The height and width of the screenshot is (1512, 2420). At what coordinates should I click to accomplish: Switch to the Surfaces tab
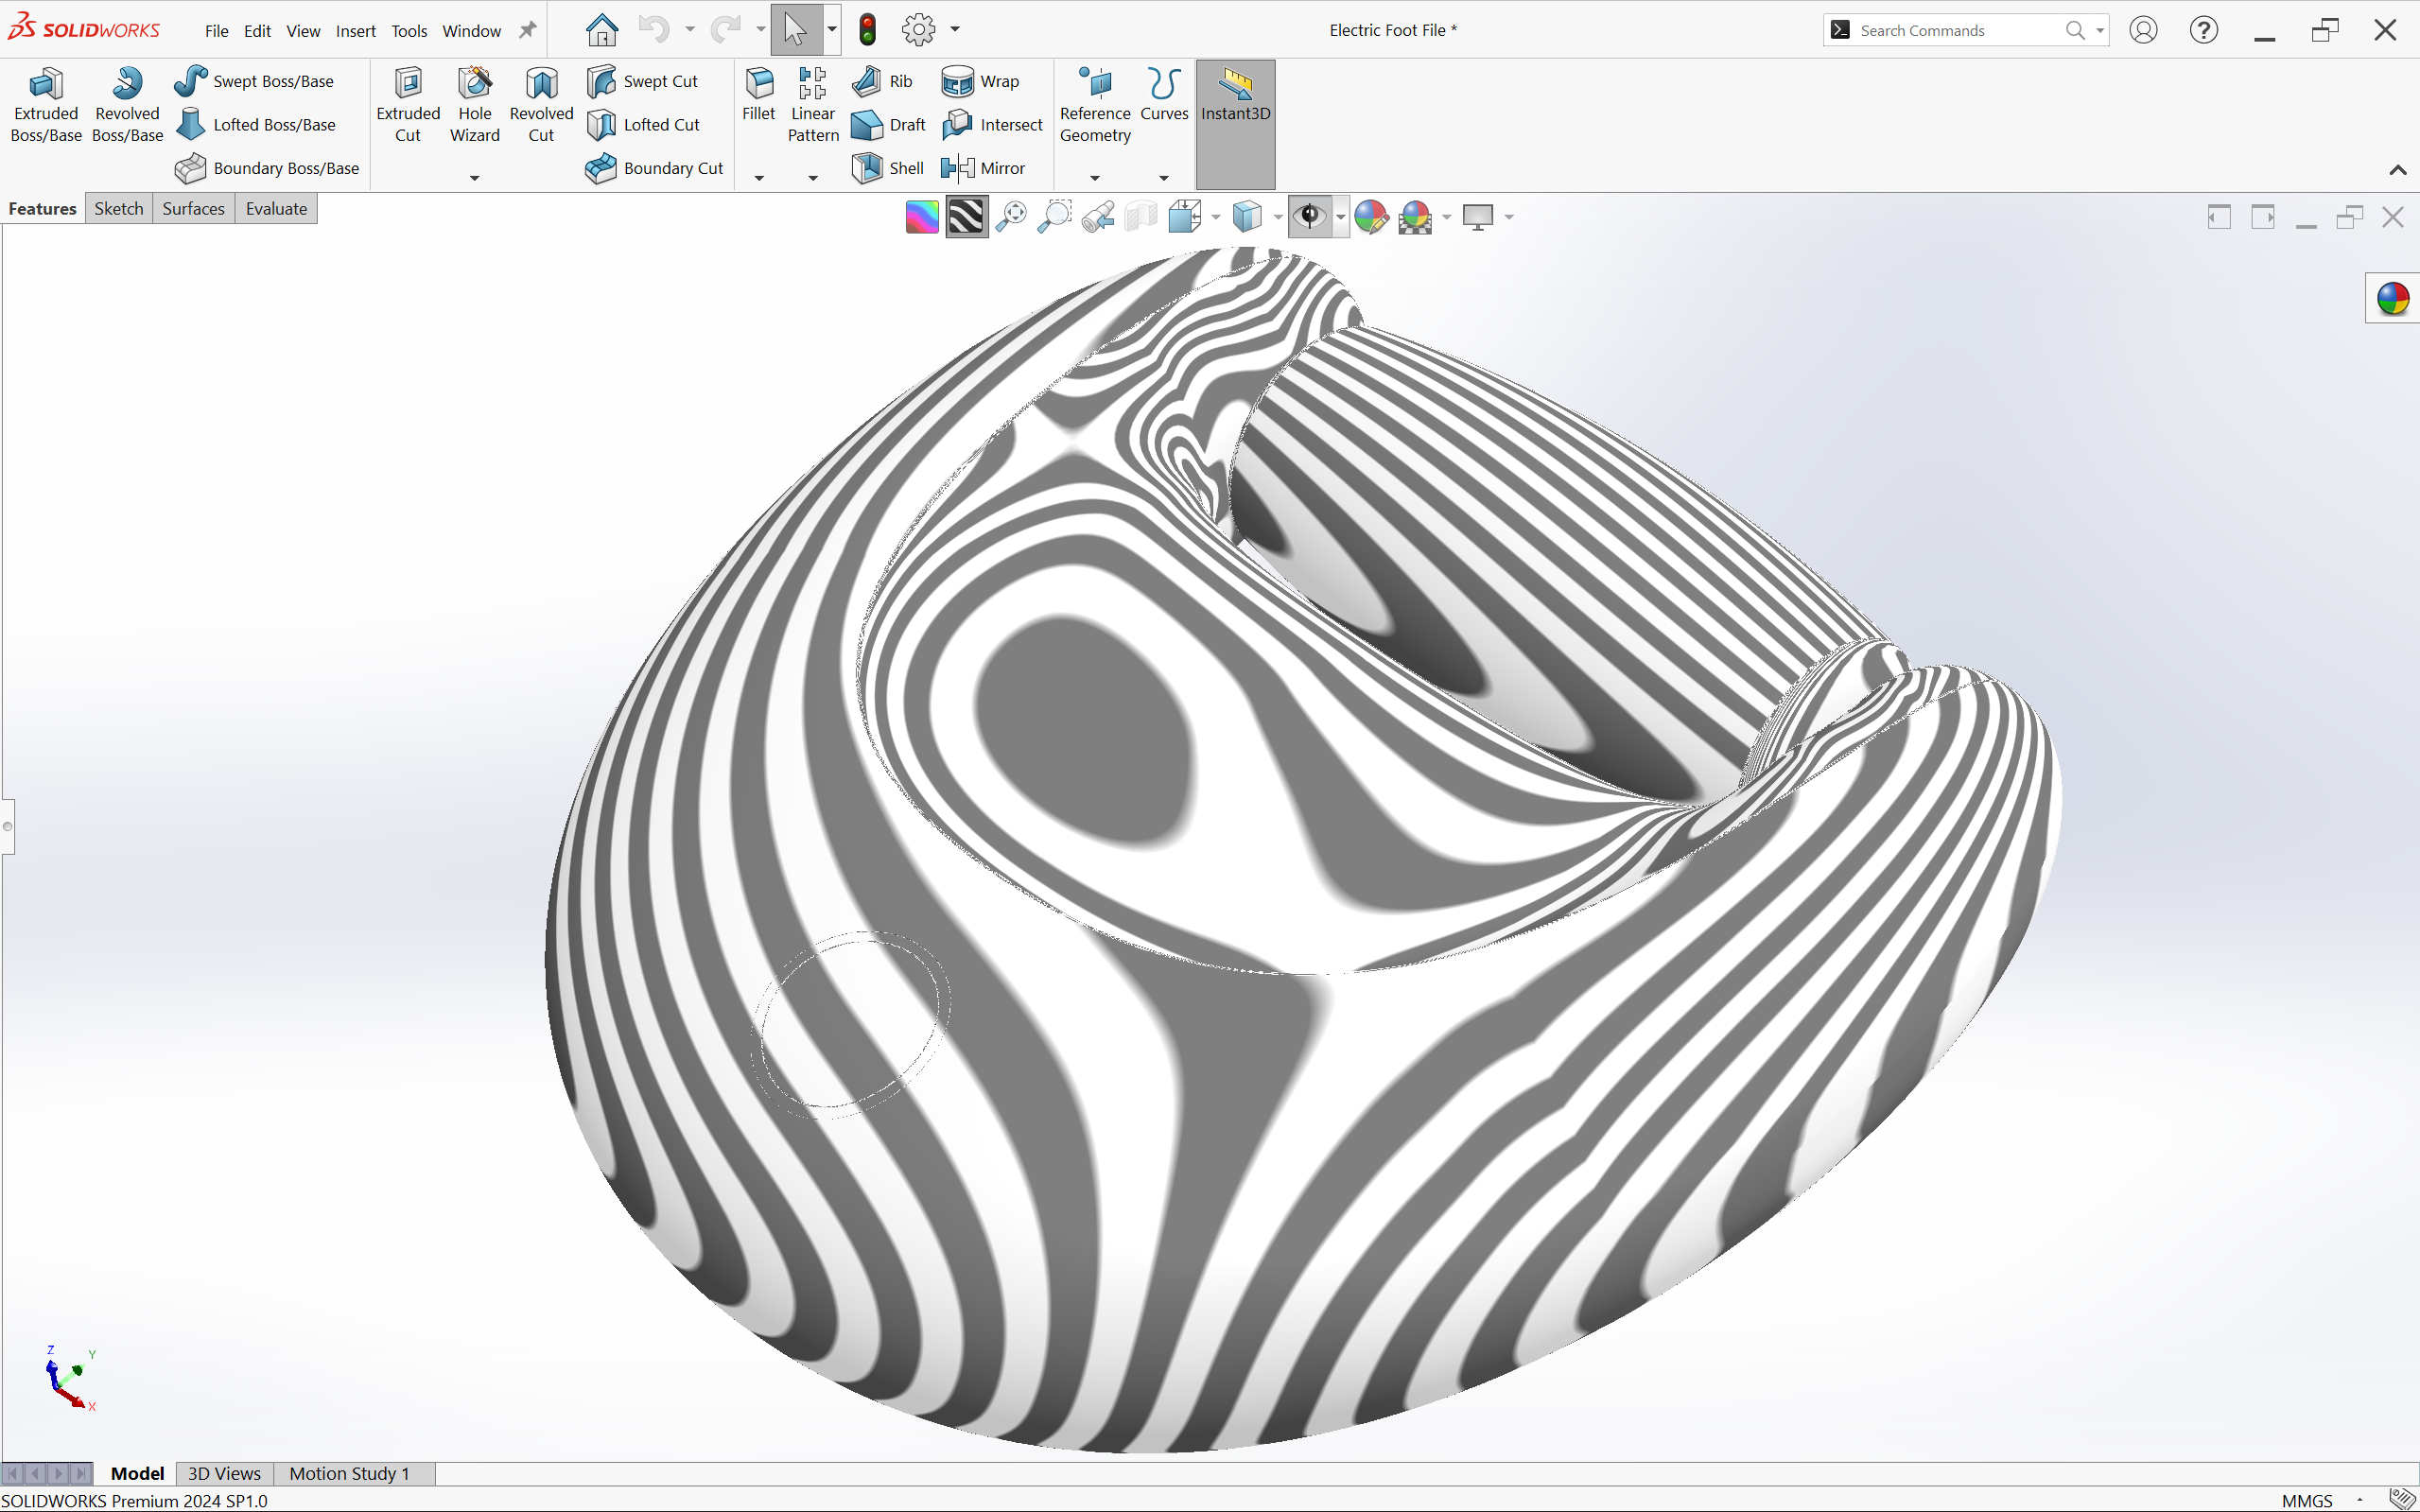pyautogui.click(x=193, y=208)
